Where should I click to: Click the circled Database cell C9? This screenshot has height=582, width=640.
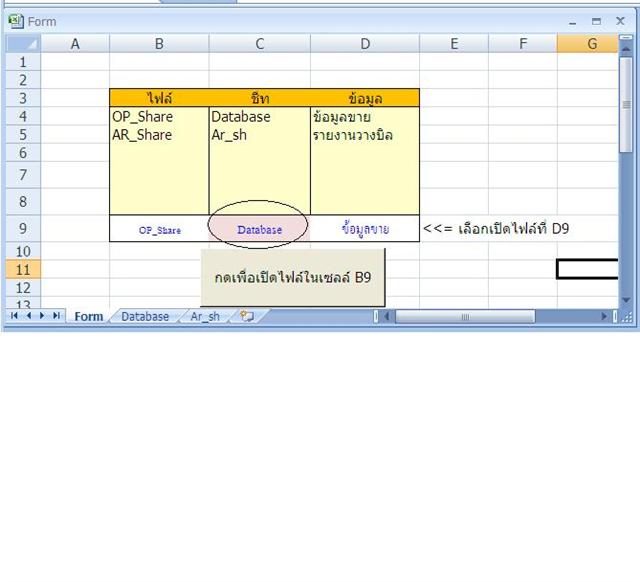pos(259,229)
